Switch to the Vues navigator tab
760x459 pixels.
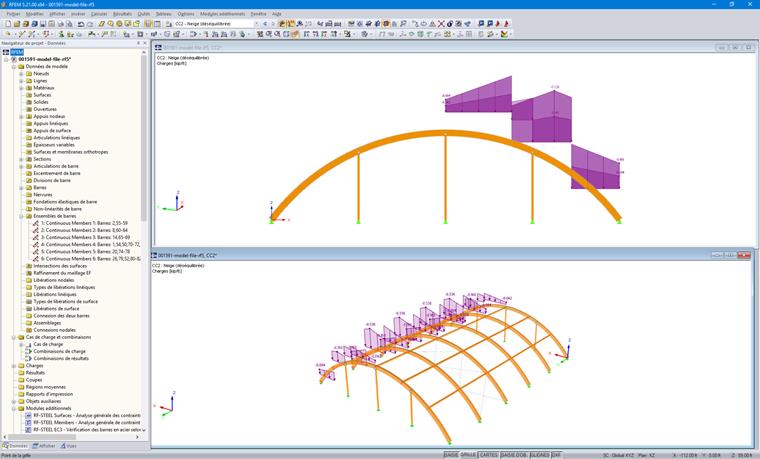point(69,446)
